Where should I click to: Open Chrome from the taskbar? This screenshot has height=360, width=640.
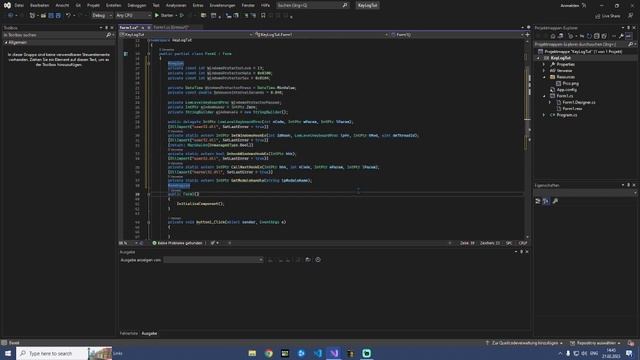click(x=269, y=353)
